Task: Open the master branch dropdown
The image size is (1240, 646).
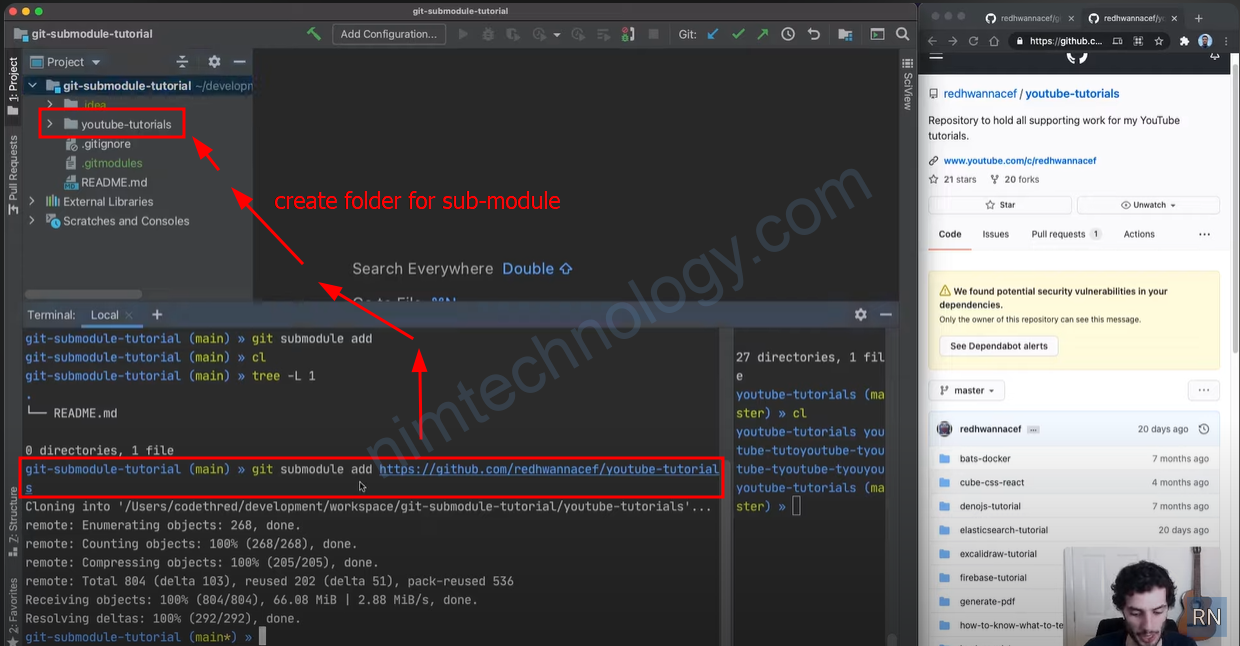Action: click(x=967, y=390)
